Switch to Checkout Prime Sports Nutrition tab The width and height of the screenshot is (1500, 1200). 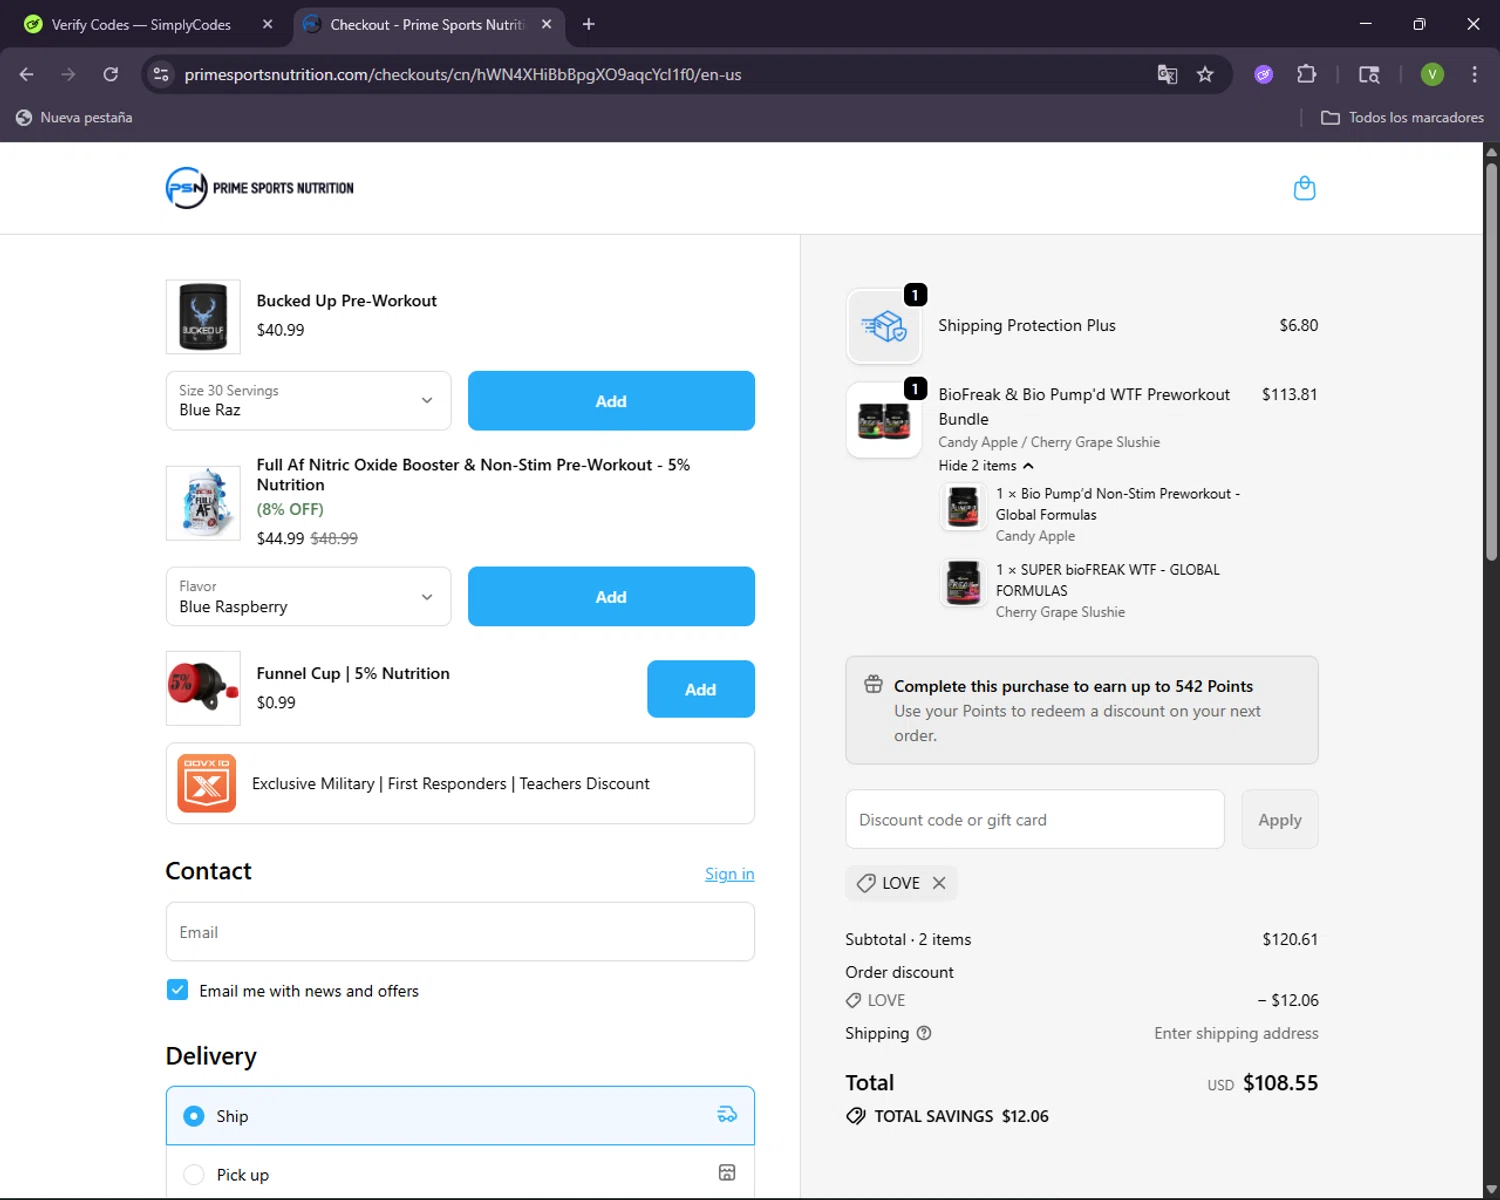point(430,24)
